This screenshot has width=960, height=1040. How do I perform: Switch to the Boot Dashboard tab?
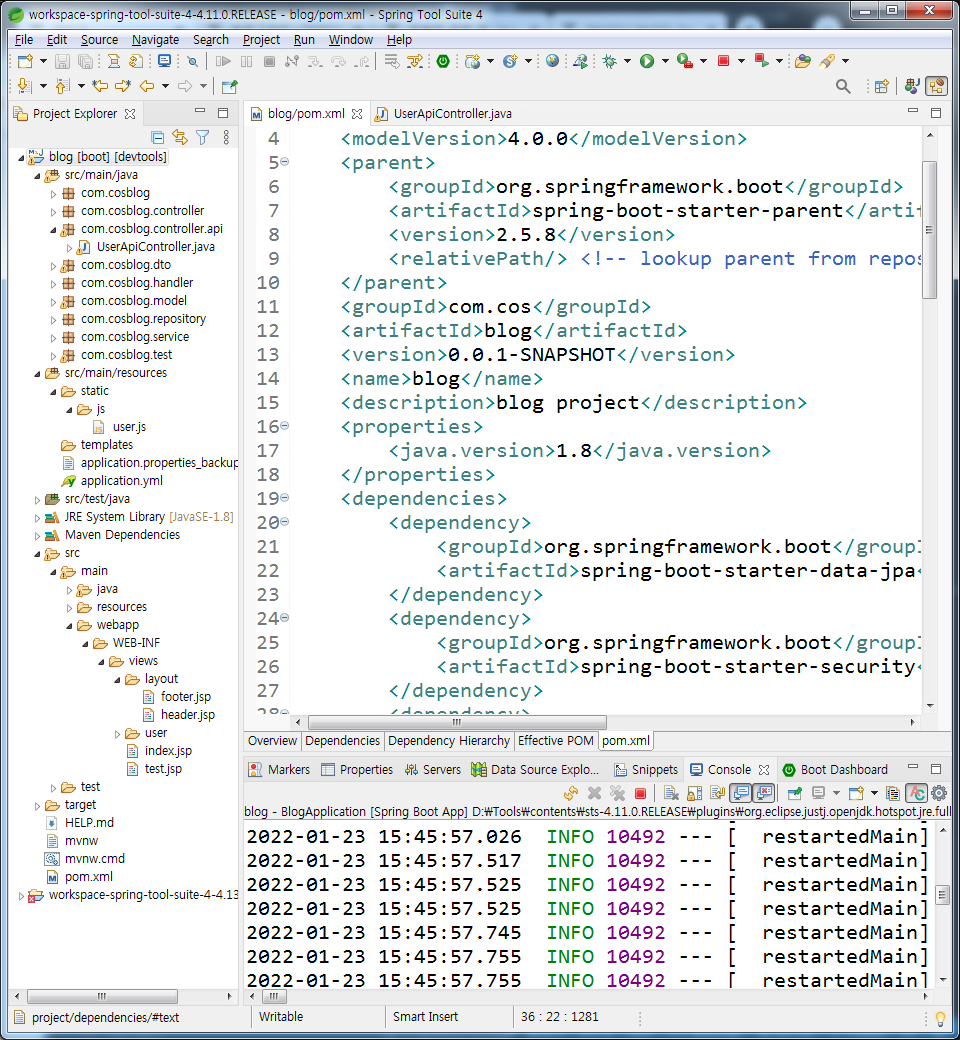point(835,770)
